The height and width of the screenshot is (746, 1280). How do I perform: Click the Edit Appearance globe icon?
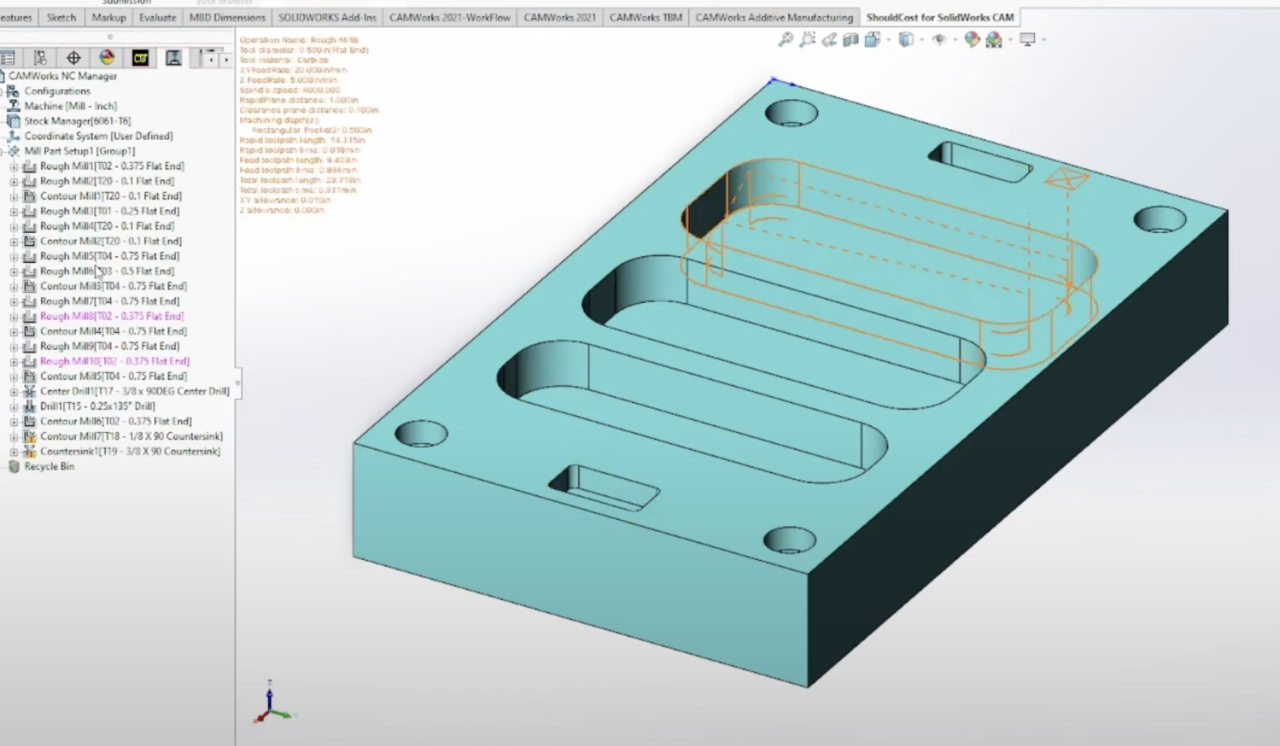click(x=972, y=39)
